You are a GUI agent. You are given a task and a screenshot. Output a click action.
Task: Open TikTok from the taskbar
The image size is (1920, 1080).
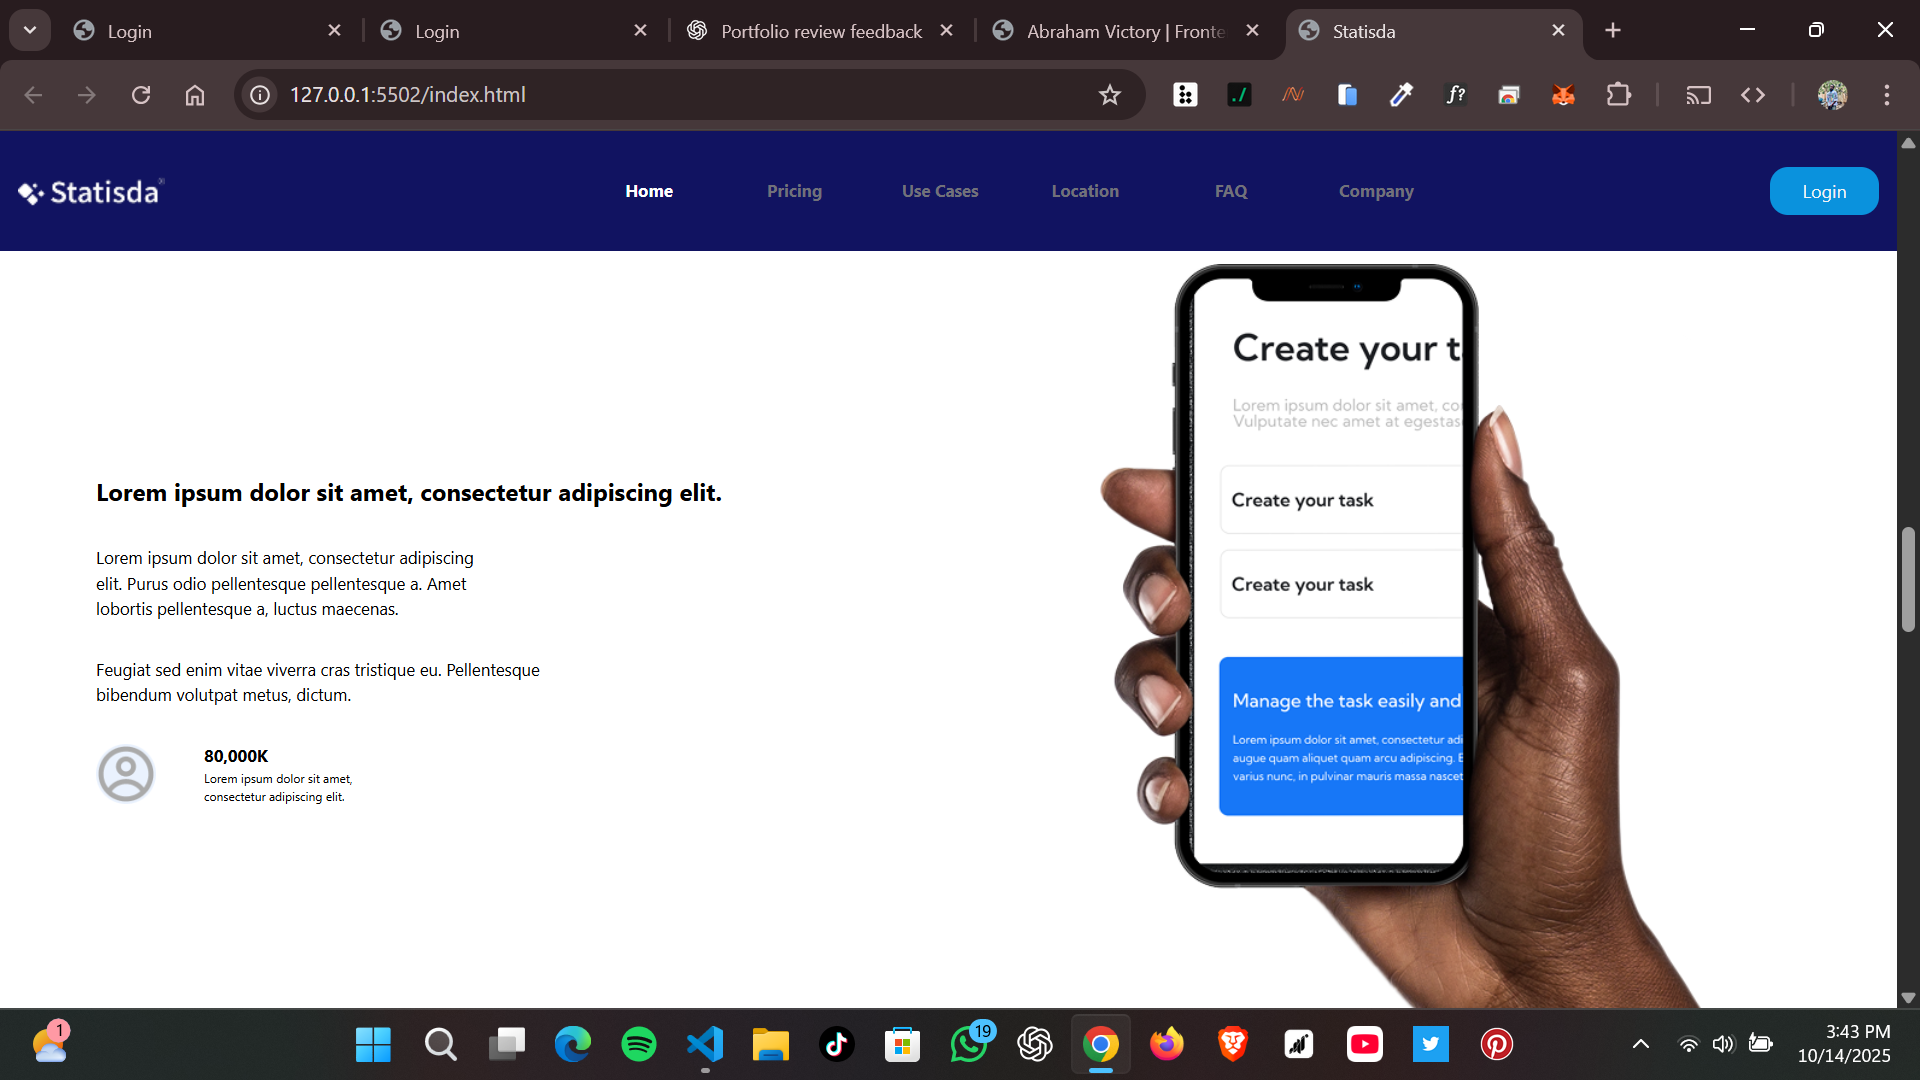[x=837, y=1045]
